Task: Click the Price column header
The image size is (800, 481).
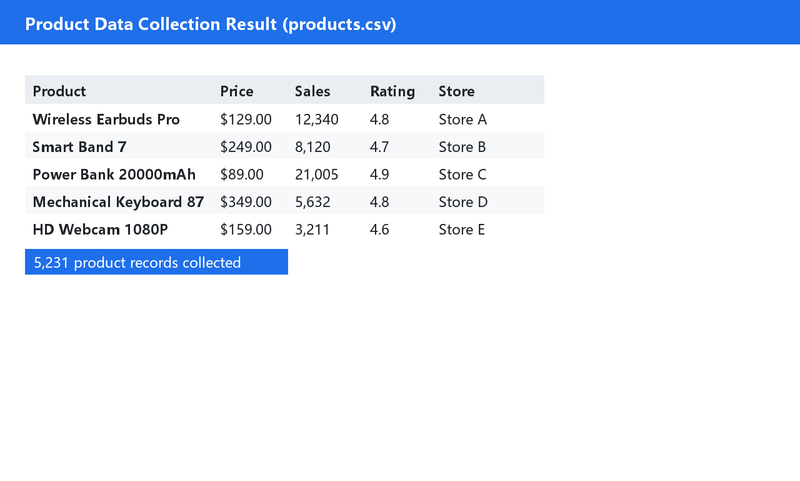Action: pyautogui.click(x=237, y=91)
